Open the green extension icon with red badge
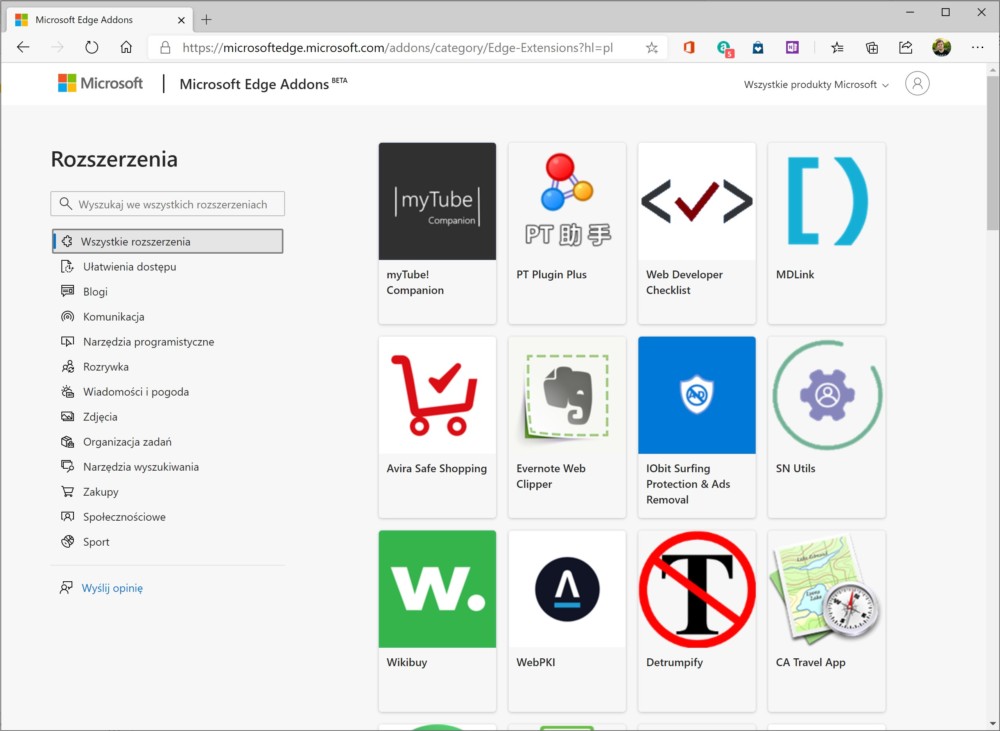The width and height of the screenshot is (1000, 731). tap(724, 48)
